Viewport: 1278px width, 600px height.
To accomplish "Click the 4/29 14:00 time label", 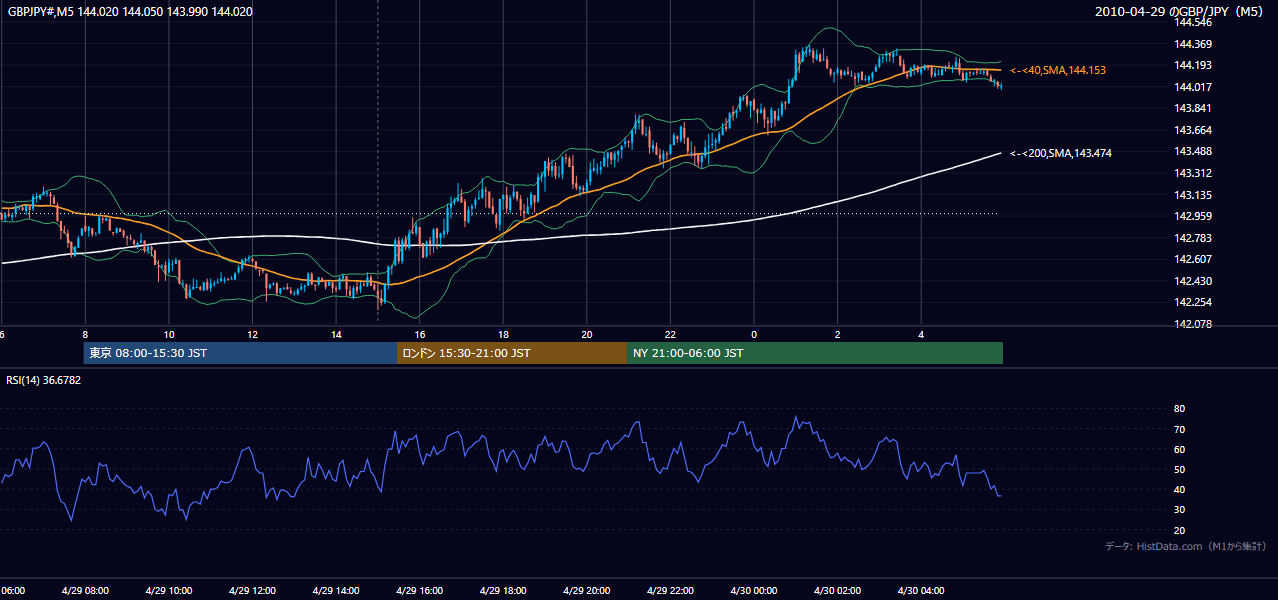I will click(336, 591).
